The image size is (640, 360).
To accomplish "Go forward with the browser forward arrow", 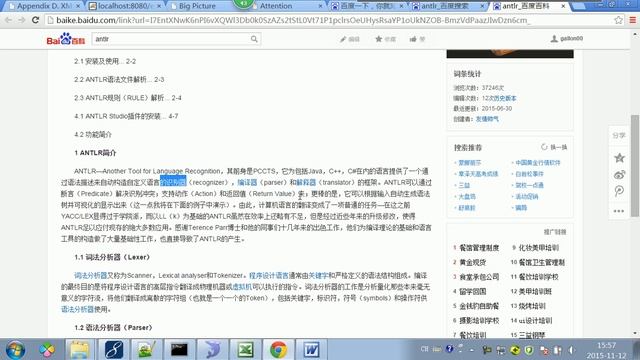I will 21,20.
